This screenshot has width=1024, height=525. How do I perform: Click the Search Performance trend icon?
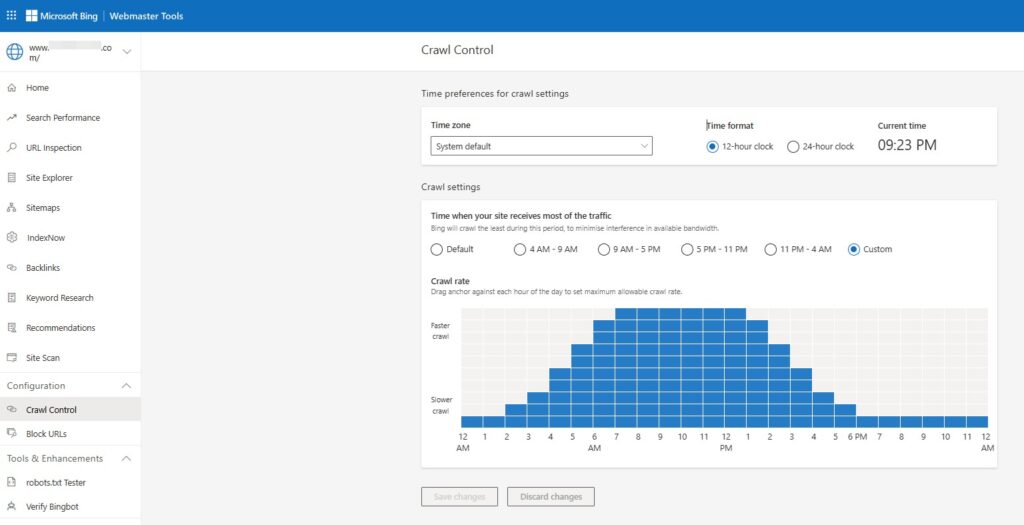[x=12, y=118]
